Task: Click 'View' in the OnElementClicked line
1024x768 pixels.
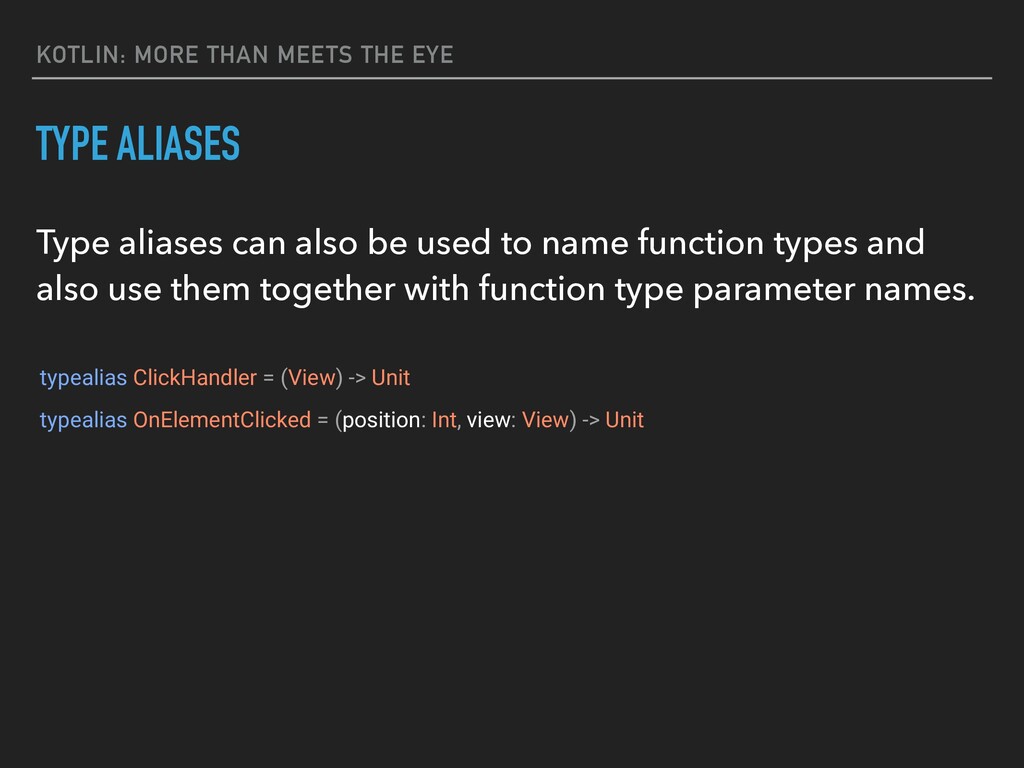Action: tap(545, 420)
